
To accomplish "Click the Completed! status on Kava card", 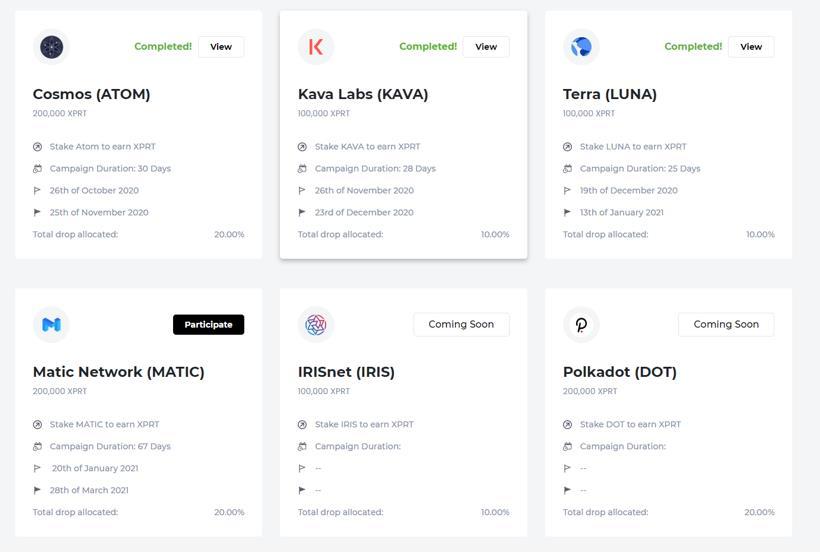I will point(428,47).
